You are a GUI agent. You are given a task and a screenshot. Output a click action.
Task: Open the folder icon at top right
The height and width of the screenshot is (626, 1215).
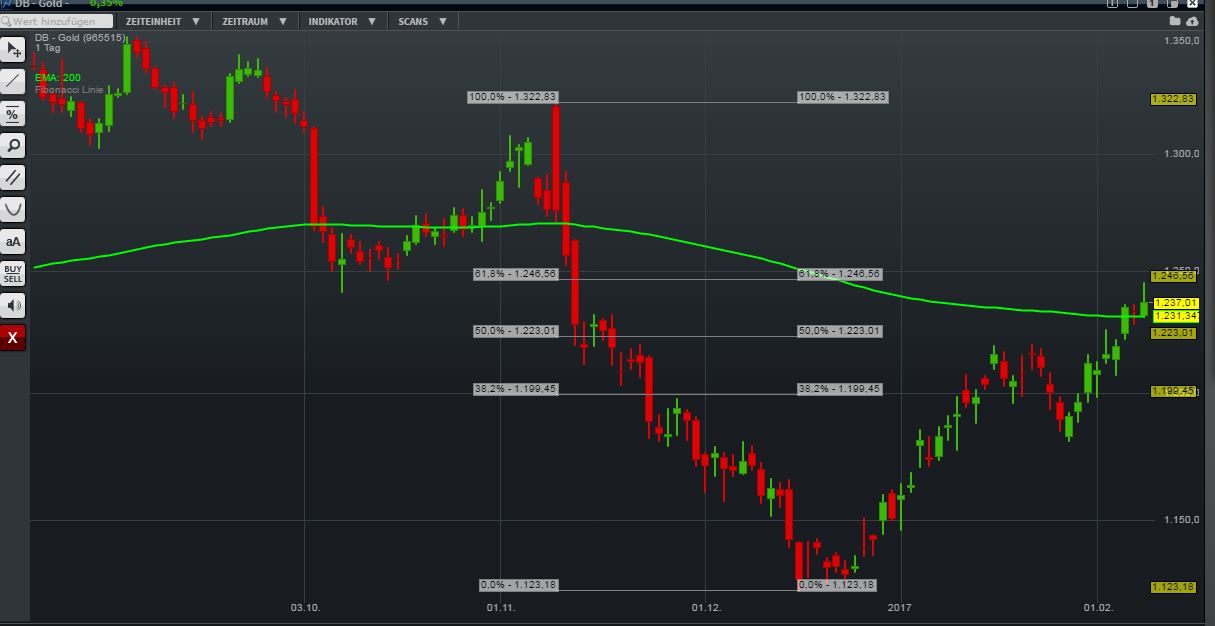1176,21
